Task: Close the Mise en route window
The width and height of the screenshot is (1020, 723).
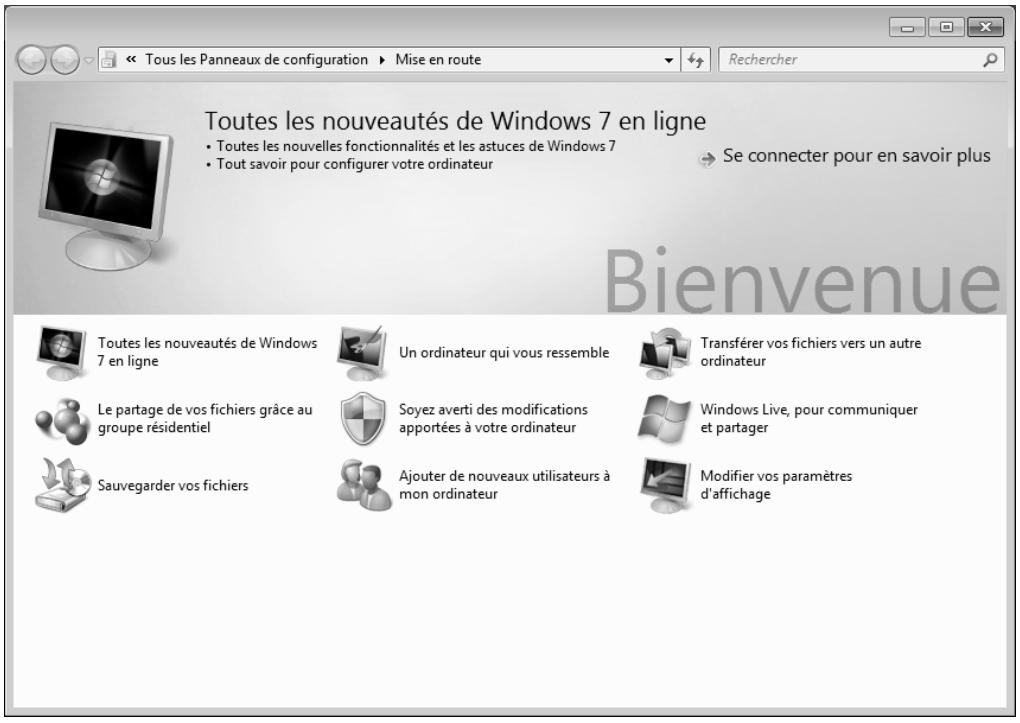Action: click(986, 27)
